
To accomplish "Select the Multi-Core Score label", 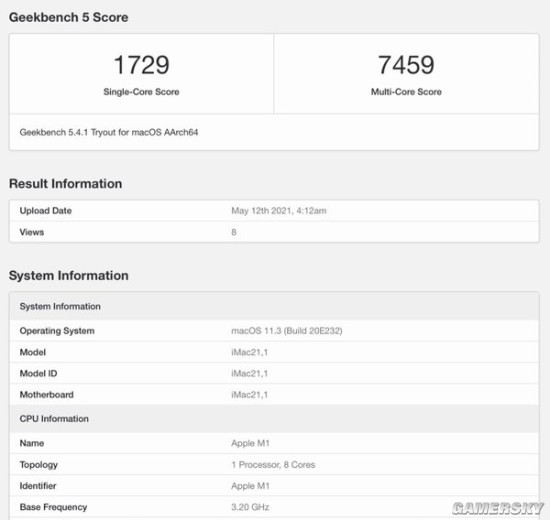I will [x=406, y=92].
